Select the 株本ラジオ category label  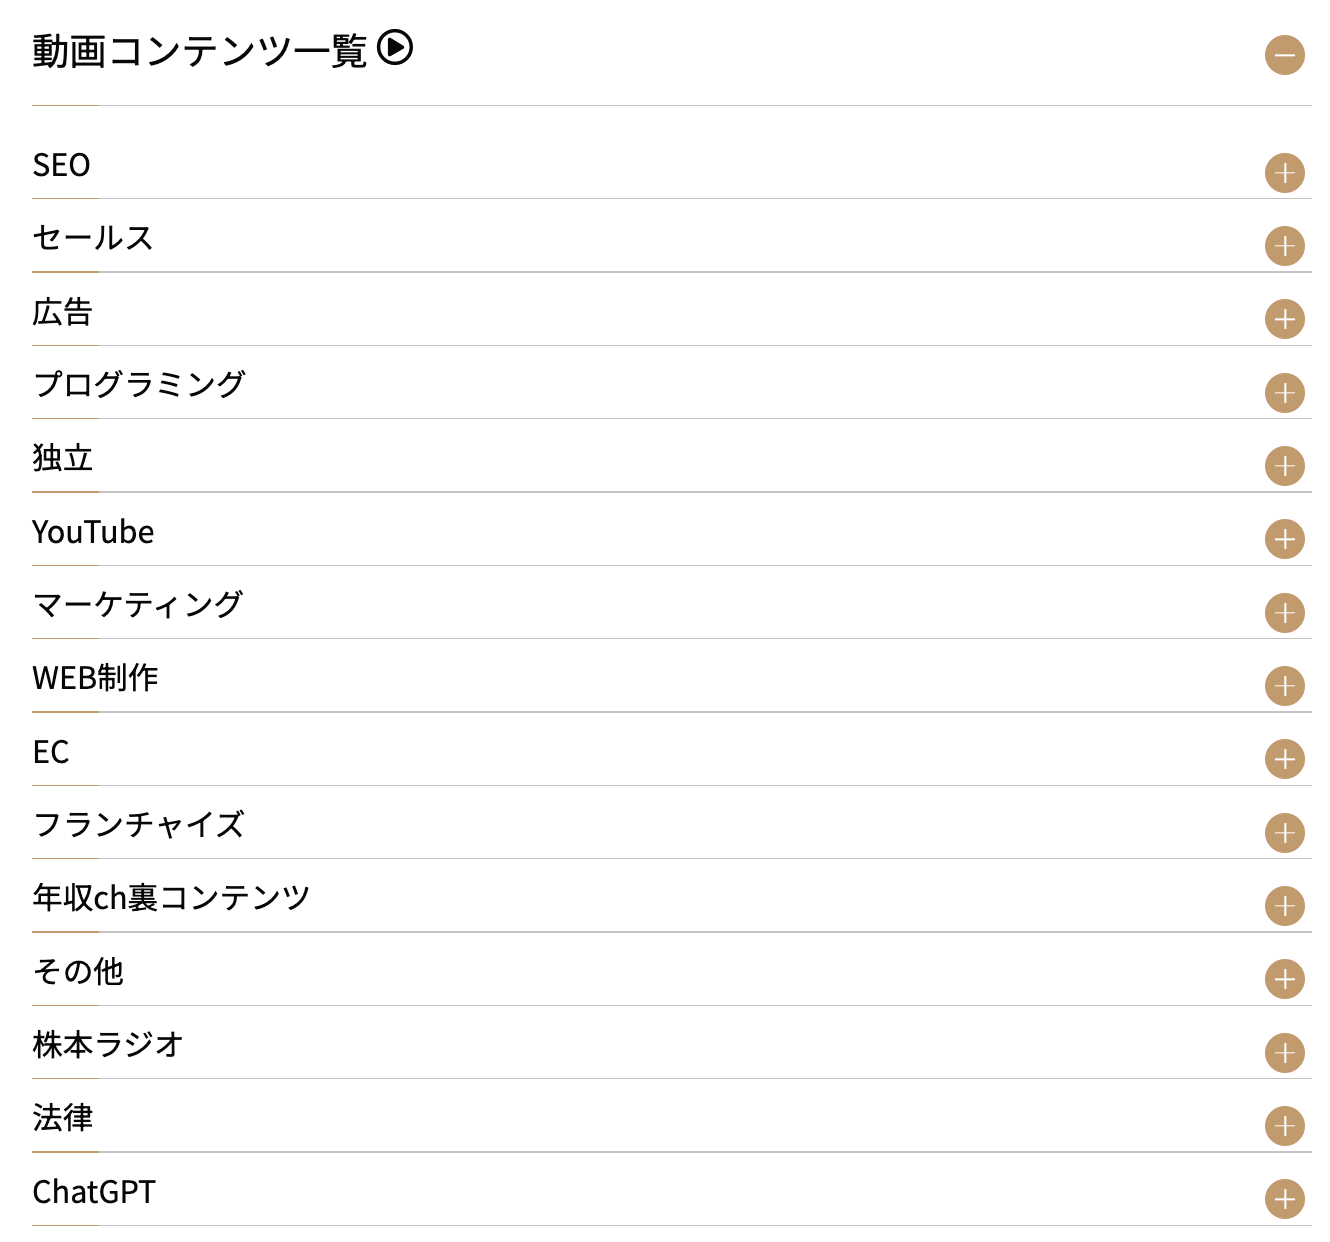[x=108, y=1045]
